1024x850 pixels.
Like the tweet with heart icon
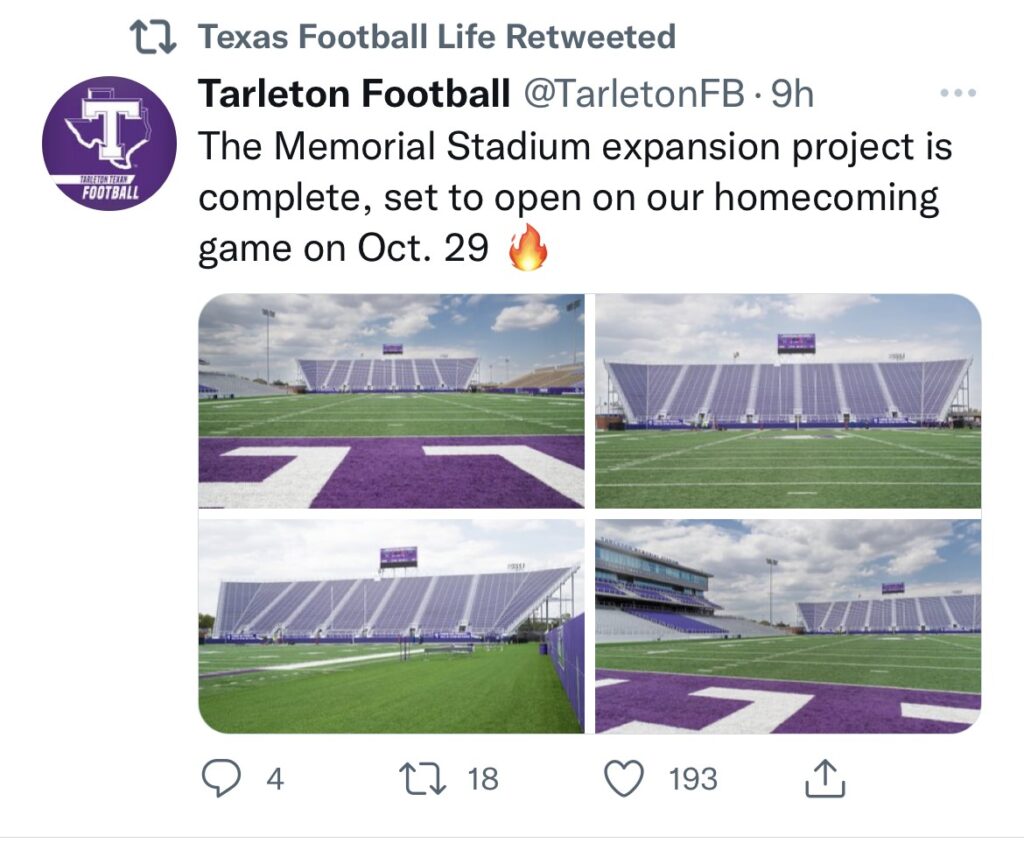click(x=624, y=779)
